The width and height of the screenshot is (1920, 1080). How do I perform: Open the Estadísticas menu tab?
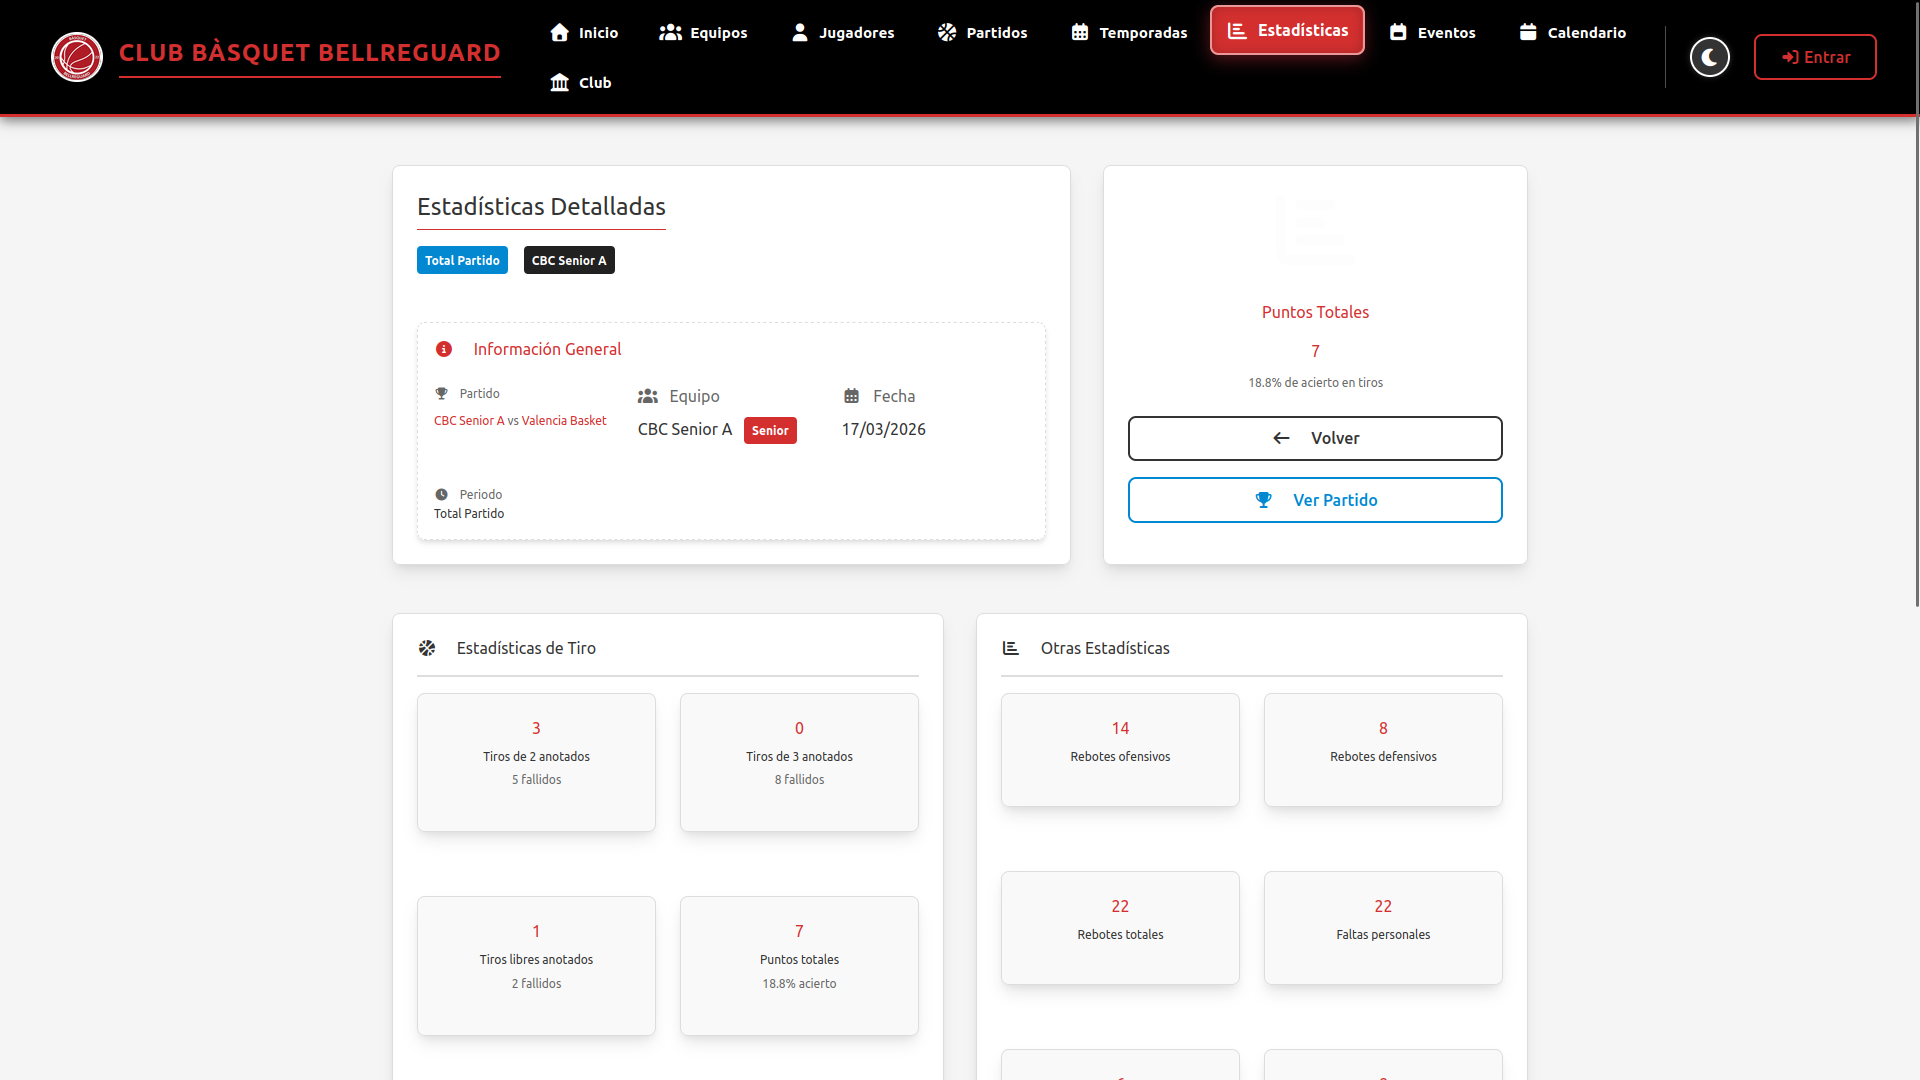pos(1287,30)
